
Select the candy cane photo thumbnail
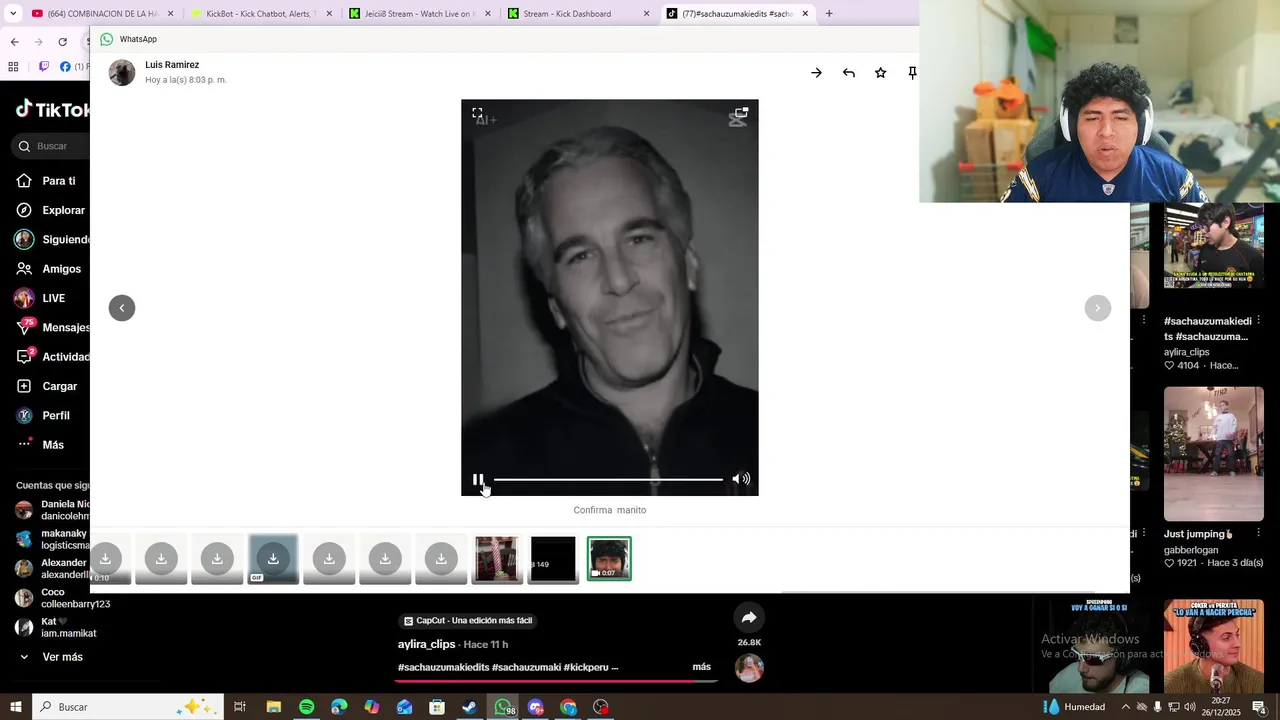(x=497, y=559)
